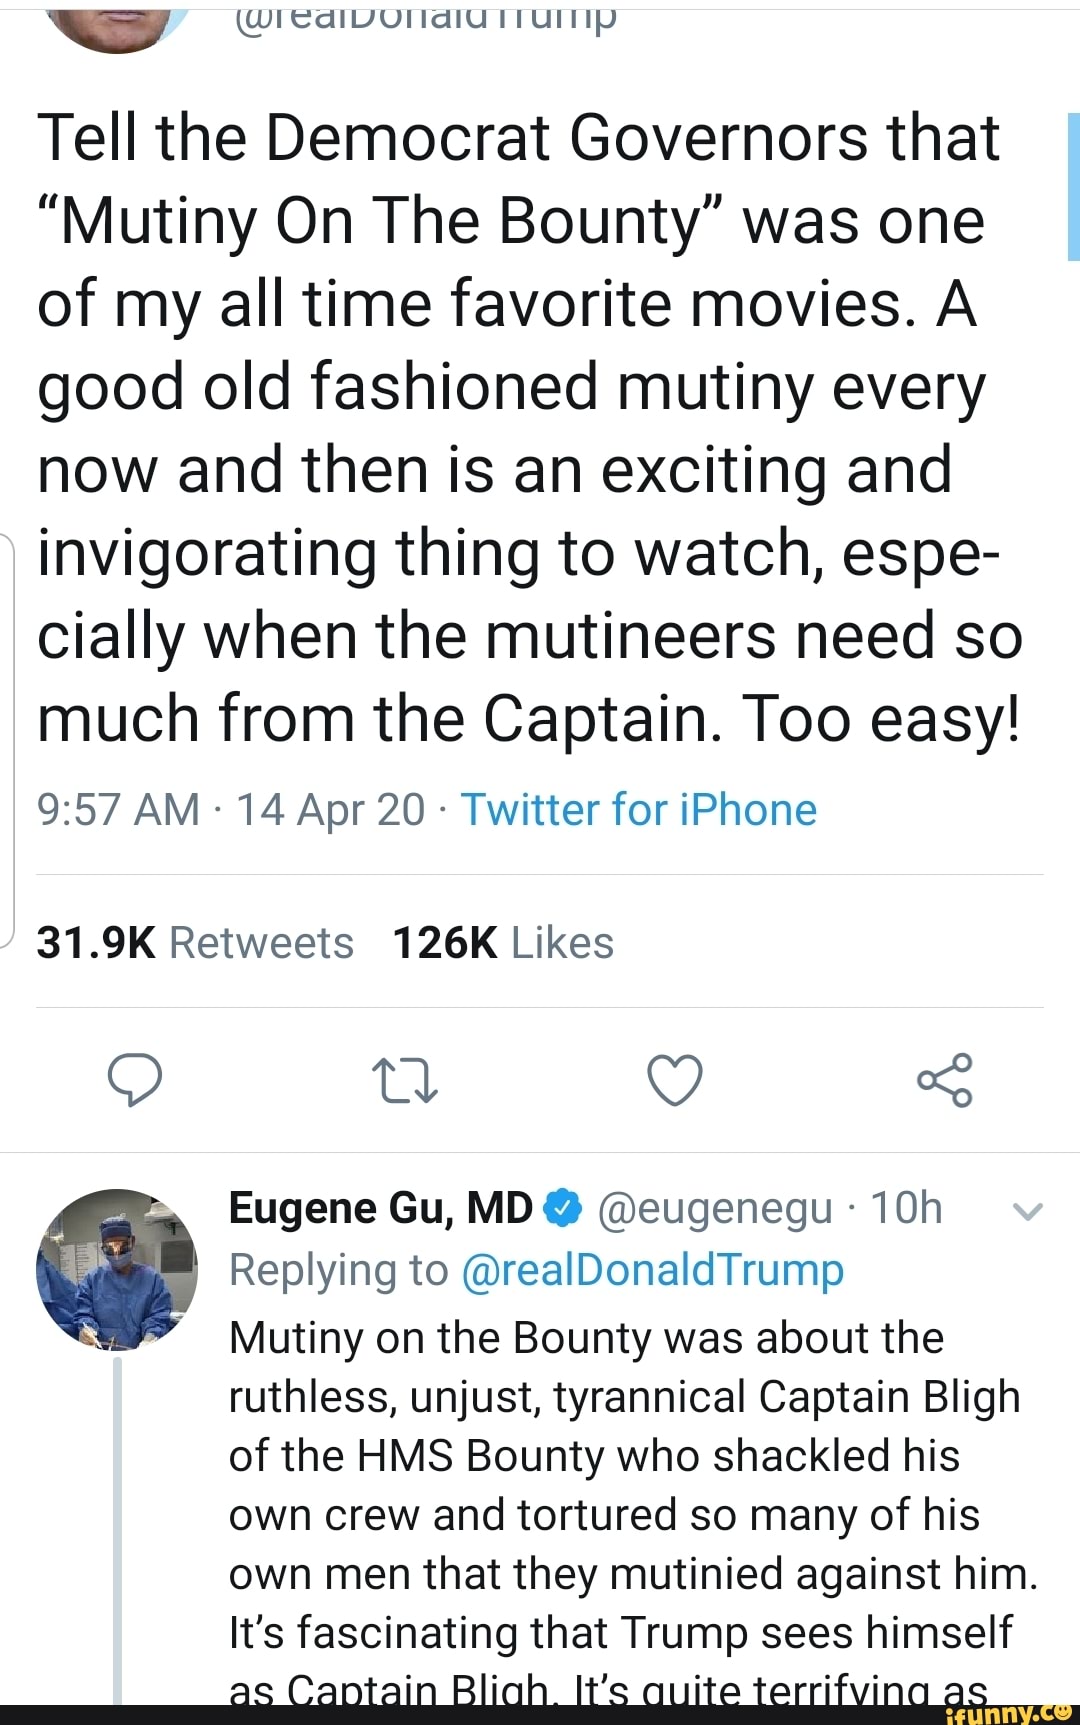View the 126K Likes list
Viewport: 1080px width, 1725px height.
(503, 943)
